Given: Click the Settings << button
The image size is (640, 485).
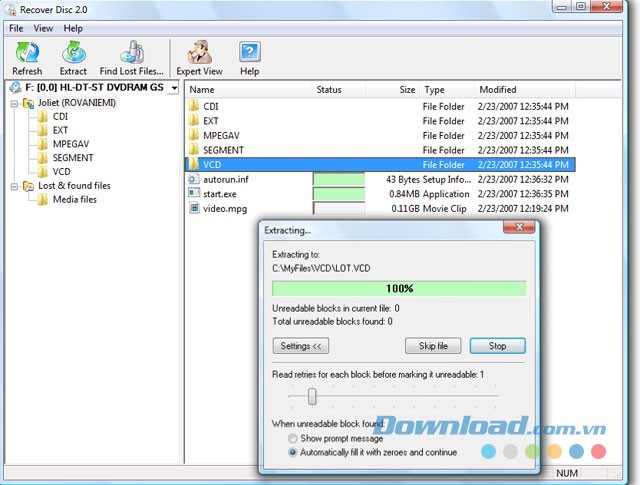Looking at the screenshot, I should point(301,346).
